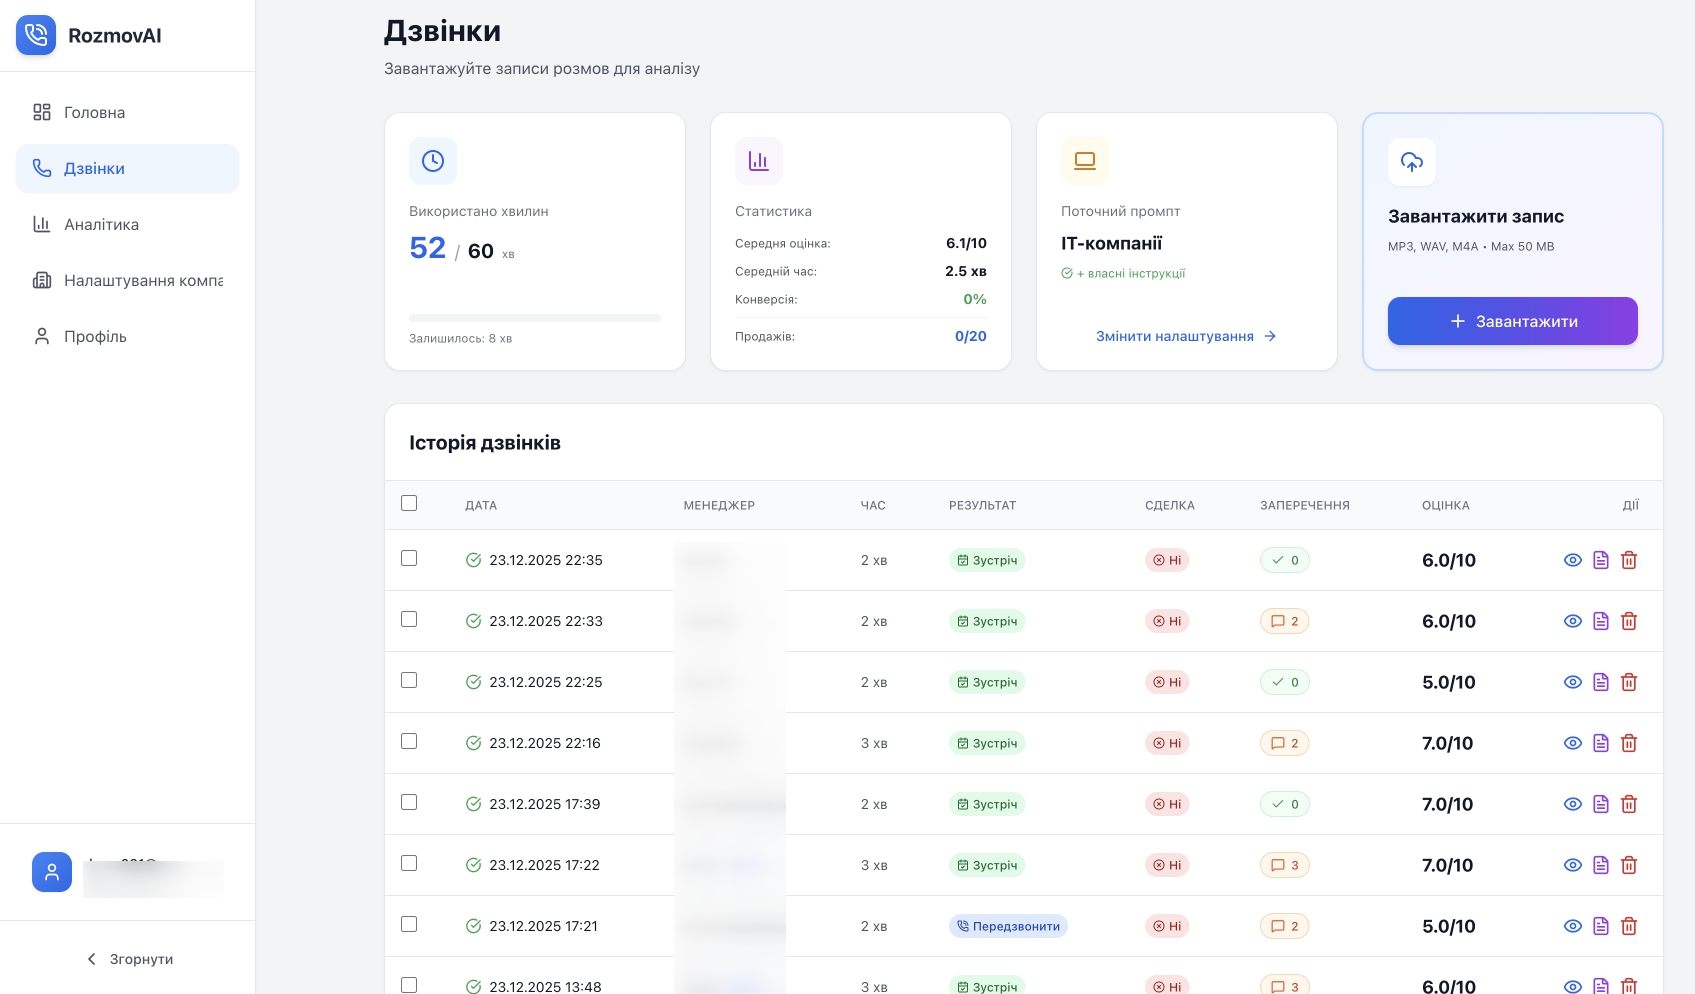1695x994 pixels.
Task: View the 17:39 call with the eye icon
Action: coord(1573,804)
